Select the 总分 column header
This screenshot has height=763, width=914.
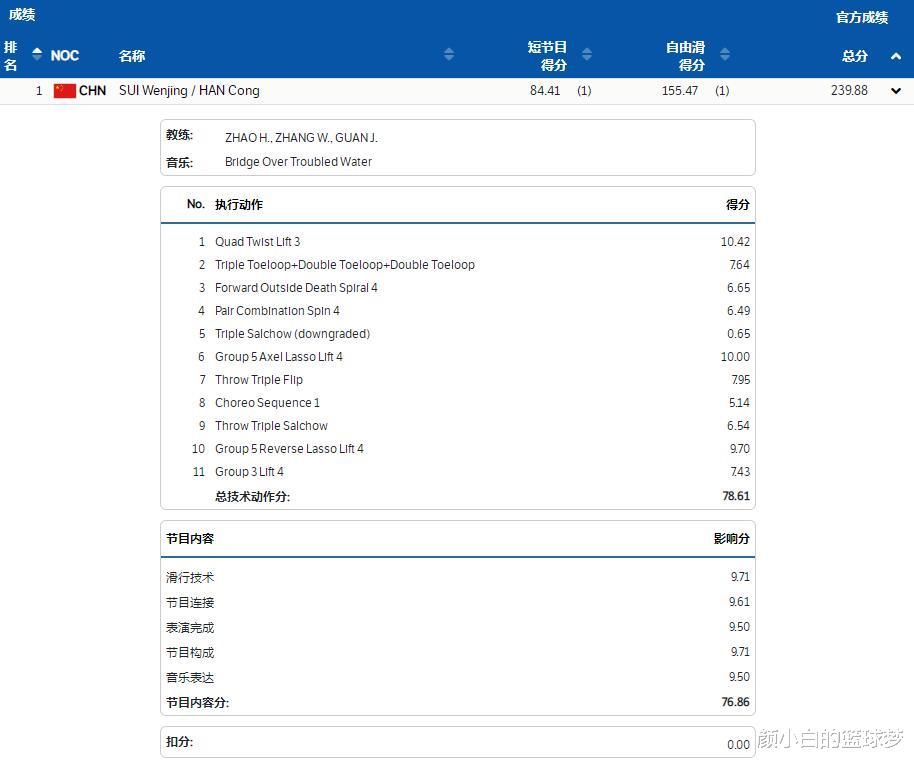pyautogui.click(x=855, y=56)
